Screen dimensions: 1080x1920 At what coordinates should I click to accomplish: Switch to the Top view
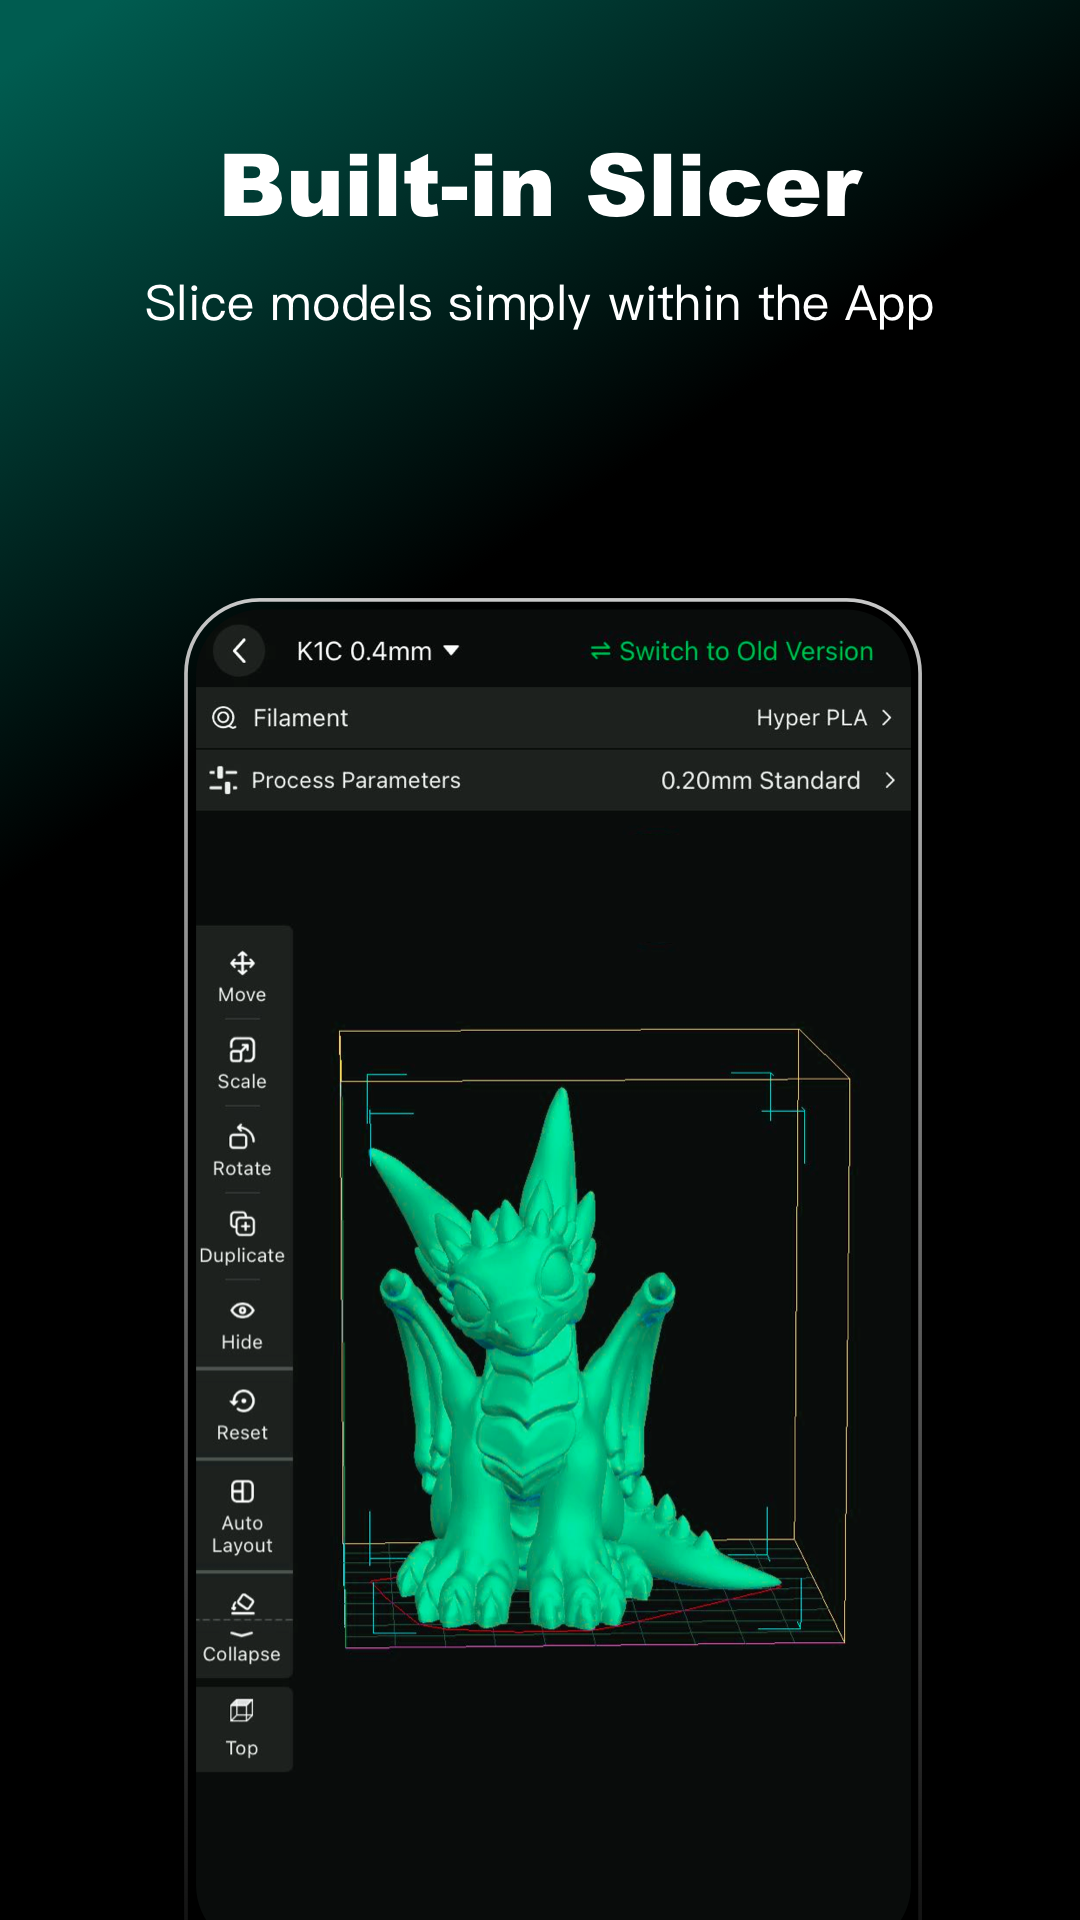tap(242, 1730)
